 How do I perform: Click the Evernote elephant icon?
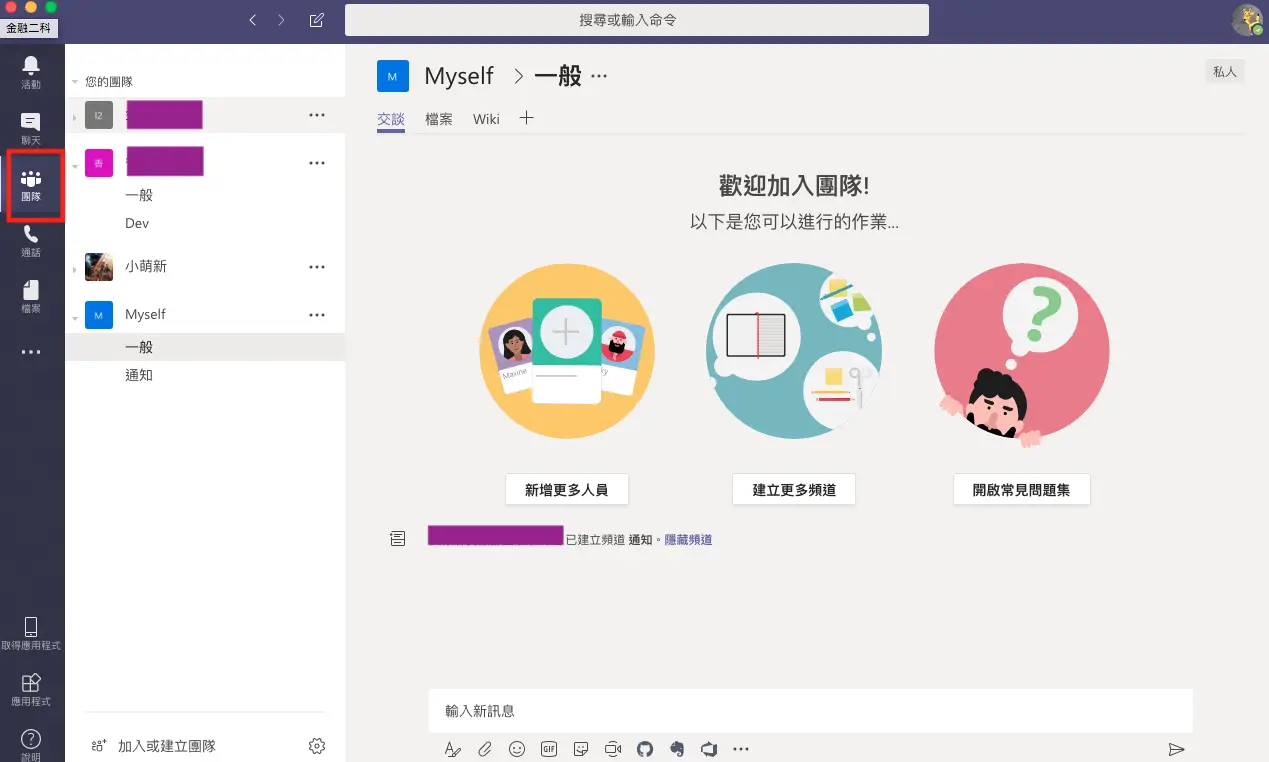(x=676, y=748)
